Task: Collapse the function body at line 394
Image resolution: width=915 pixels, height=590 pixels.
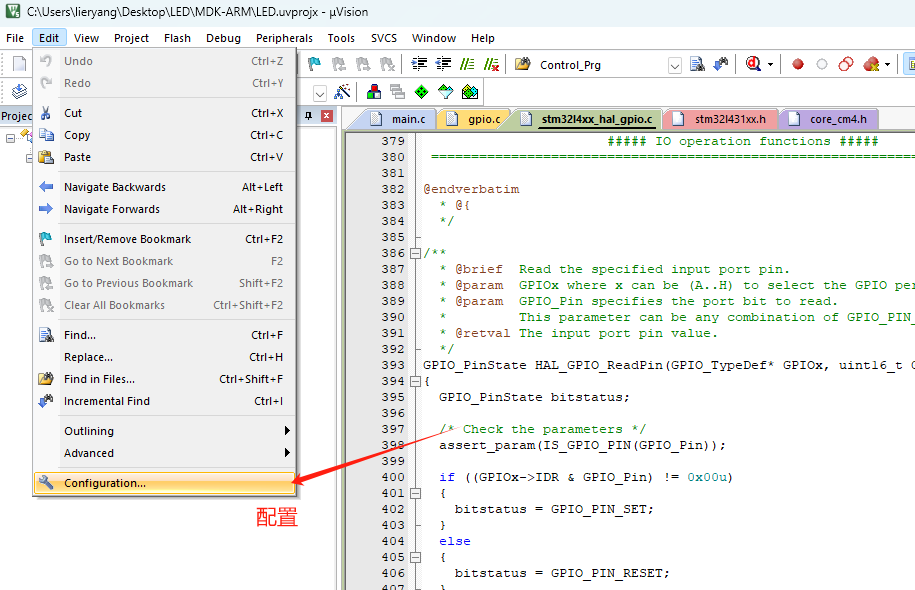Action: coord(415,381)
